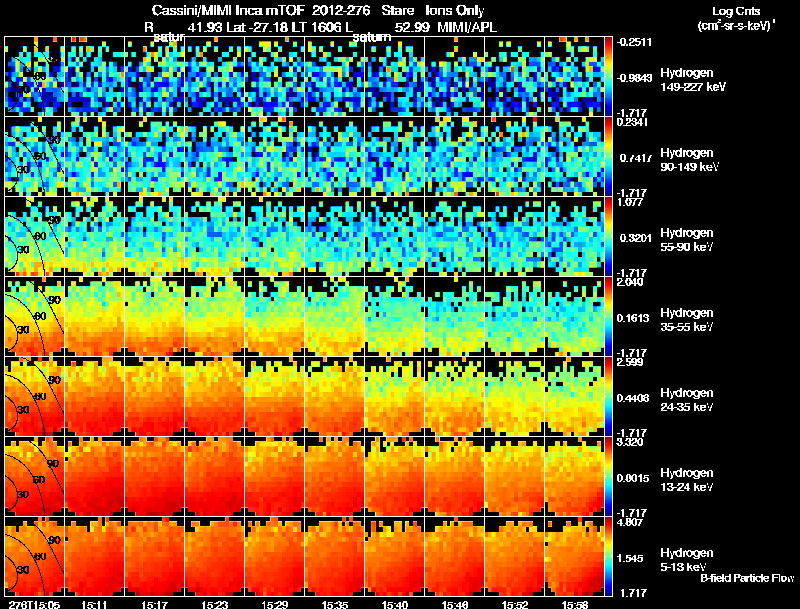Click the B-field Particle Flow text
This screenshot has height=609, width=800.
[747, 578]
